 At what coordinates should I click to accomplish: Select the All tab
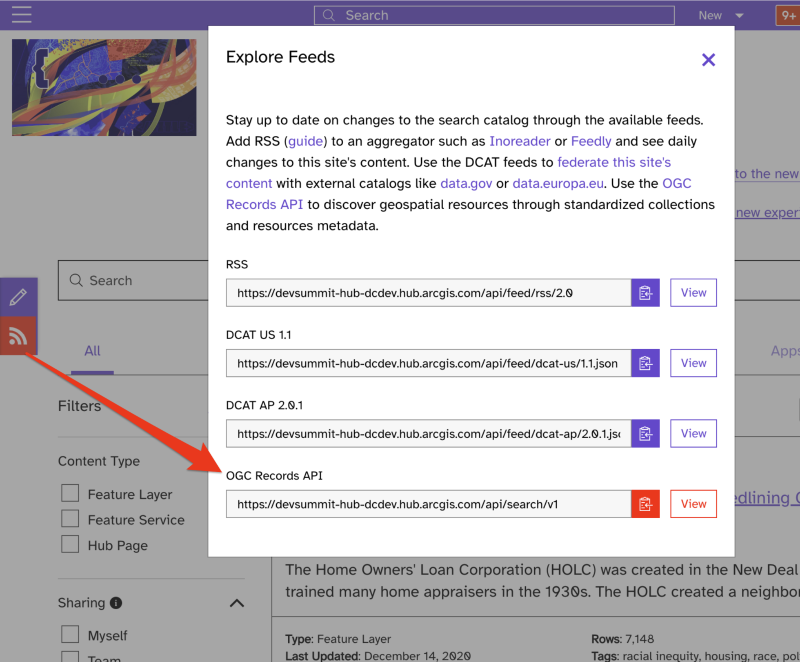click(92, 351)
